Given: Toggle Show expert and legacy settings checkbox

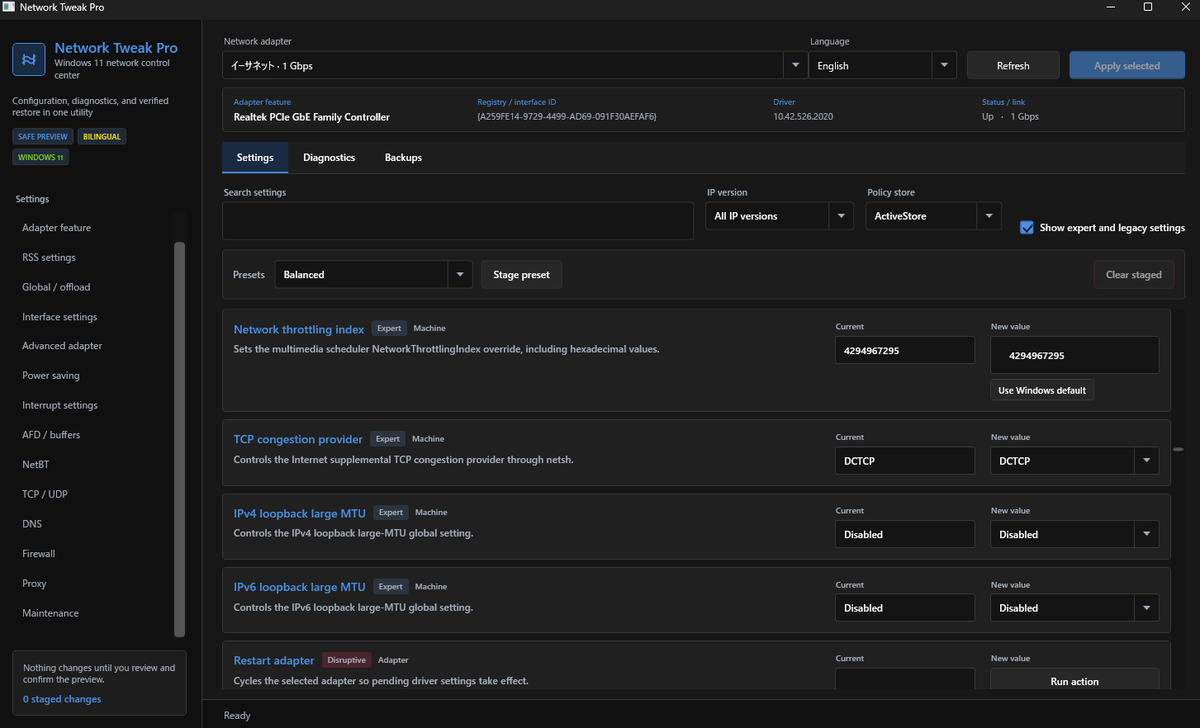Looking at the screenshot, I should coord(1026,228).
